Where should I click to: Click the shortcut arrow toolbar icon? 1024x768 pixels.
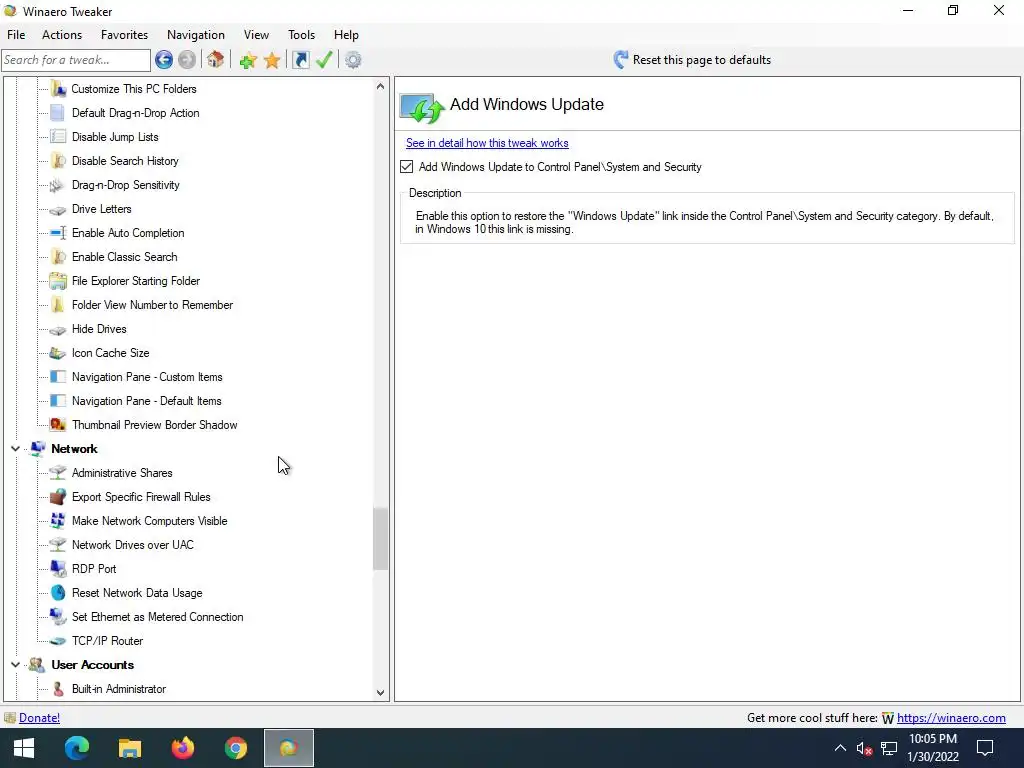[x=300, y=60]
